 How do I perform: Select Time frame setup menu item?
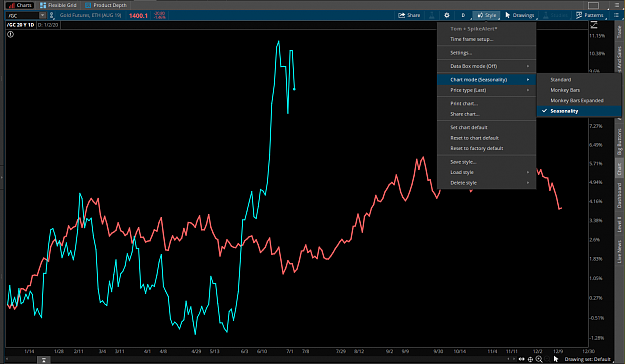click(x=486, y=39)
